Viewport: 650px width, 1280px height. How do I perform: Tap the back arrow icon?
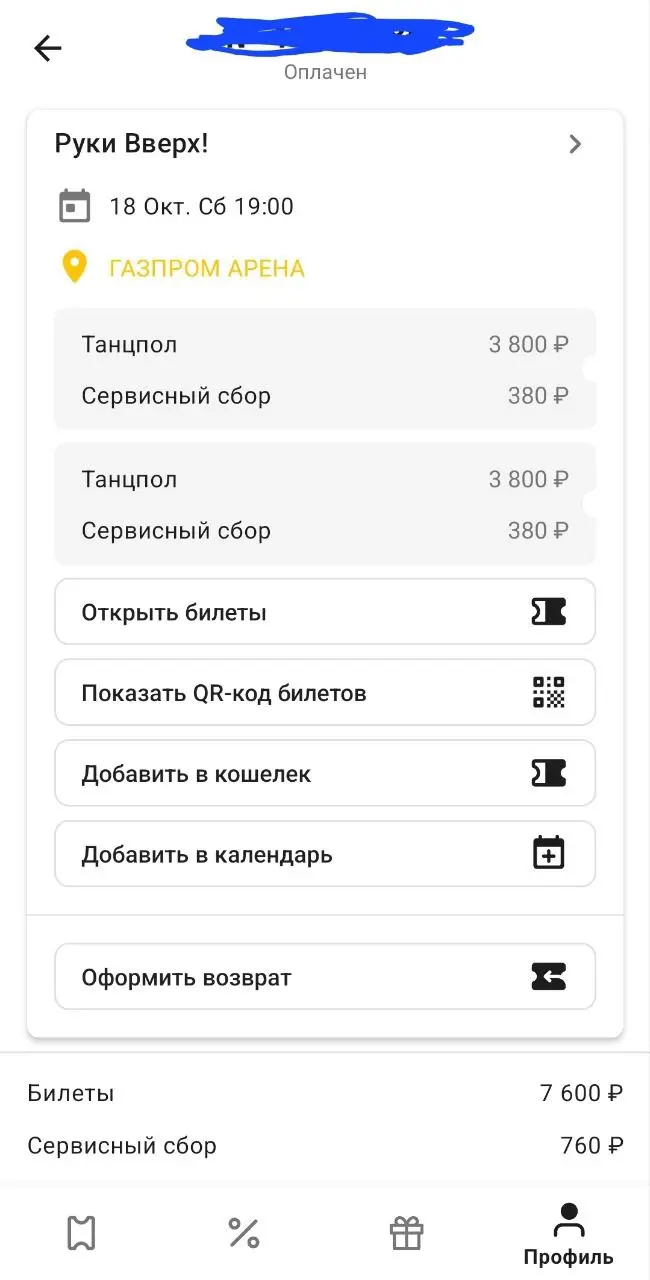[x=48, y=48]
